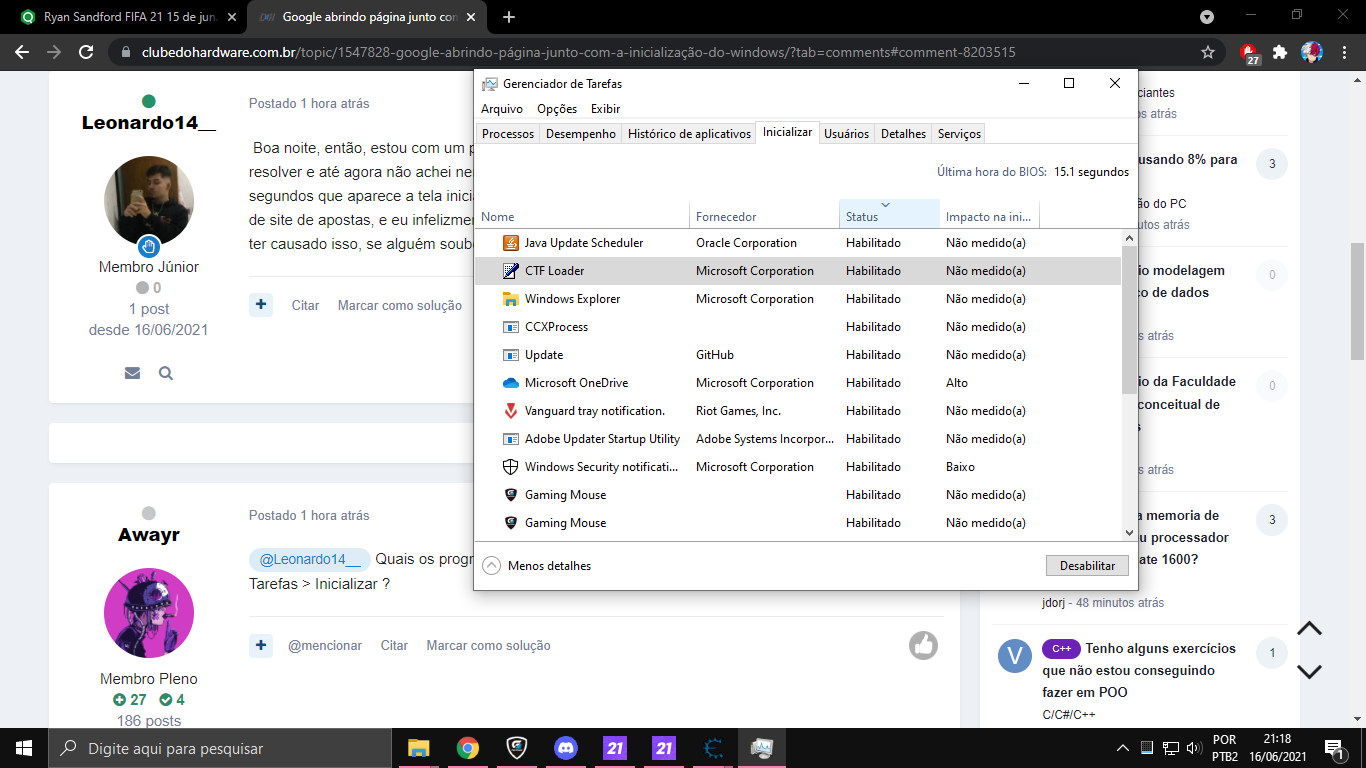
Task: Click plus icon under Leonardo14__ post
Action: click(x=261, y=304)
